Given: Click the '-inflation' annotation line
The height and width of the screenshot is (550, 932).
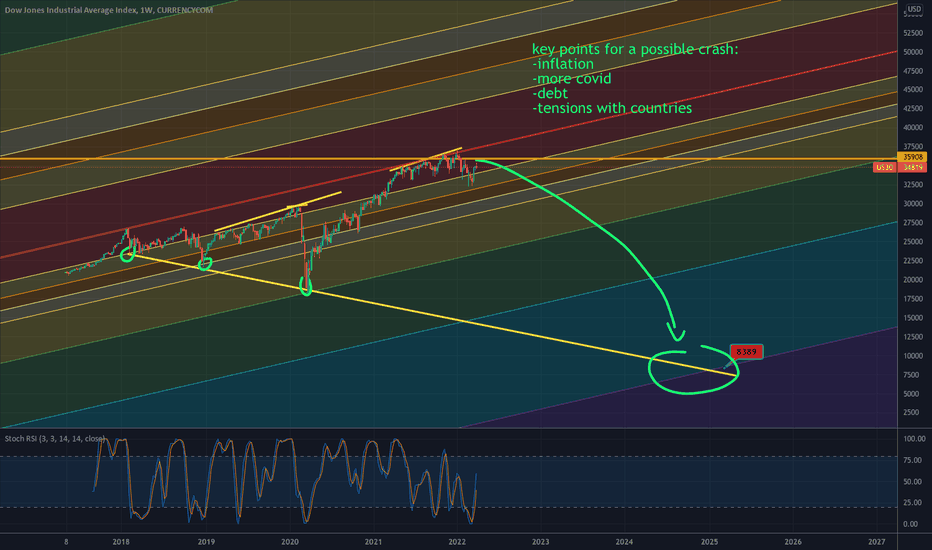Looking at the screenshot, I should pyautogui.click(x=563, y=64).
